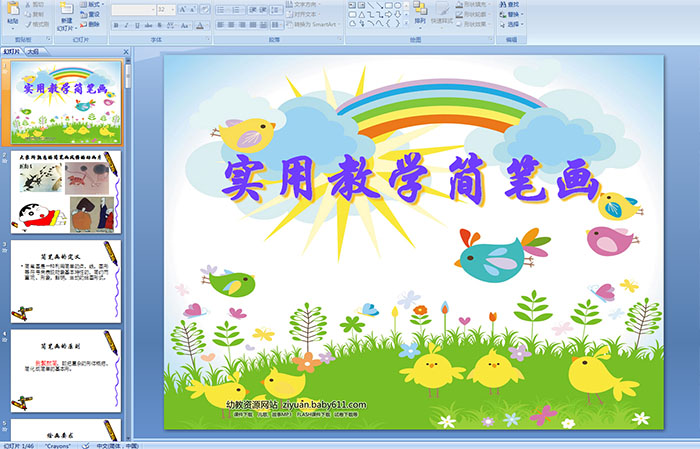Click the Find (查找) button

click(510, 4)
